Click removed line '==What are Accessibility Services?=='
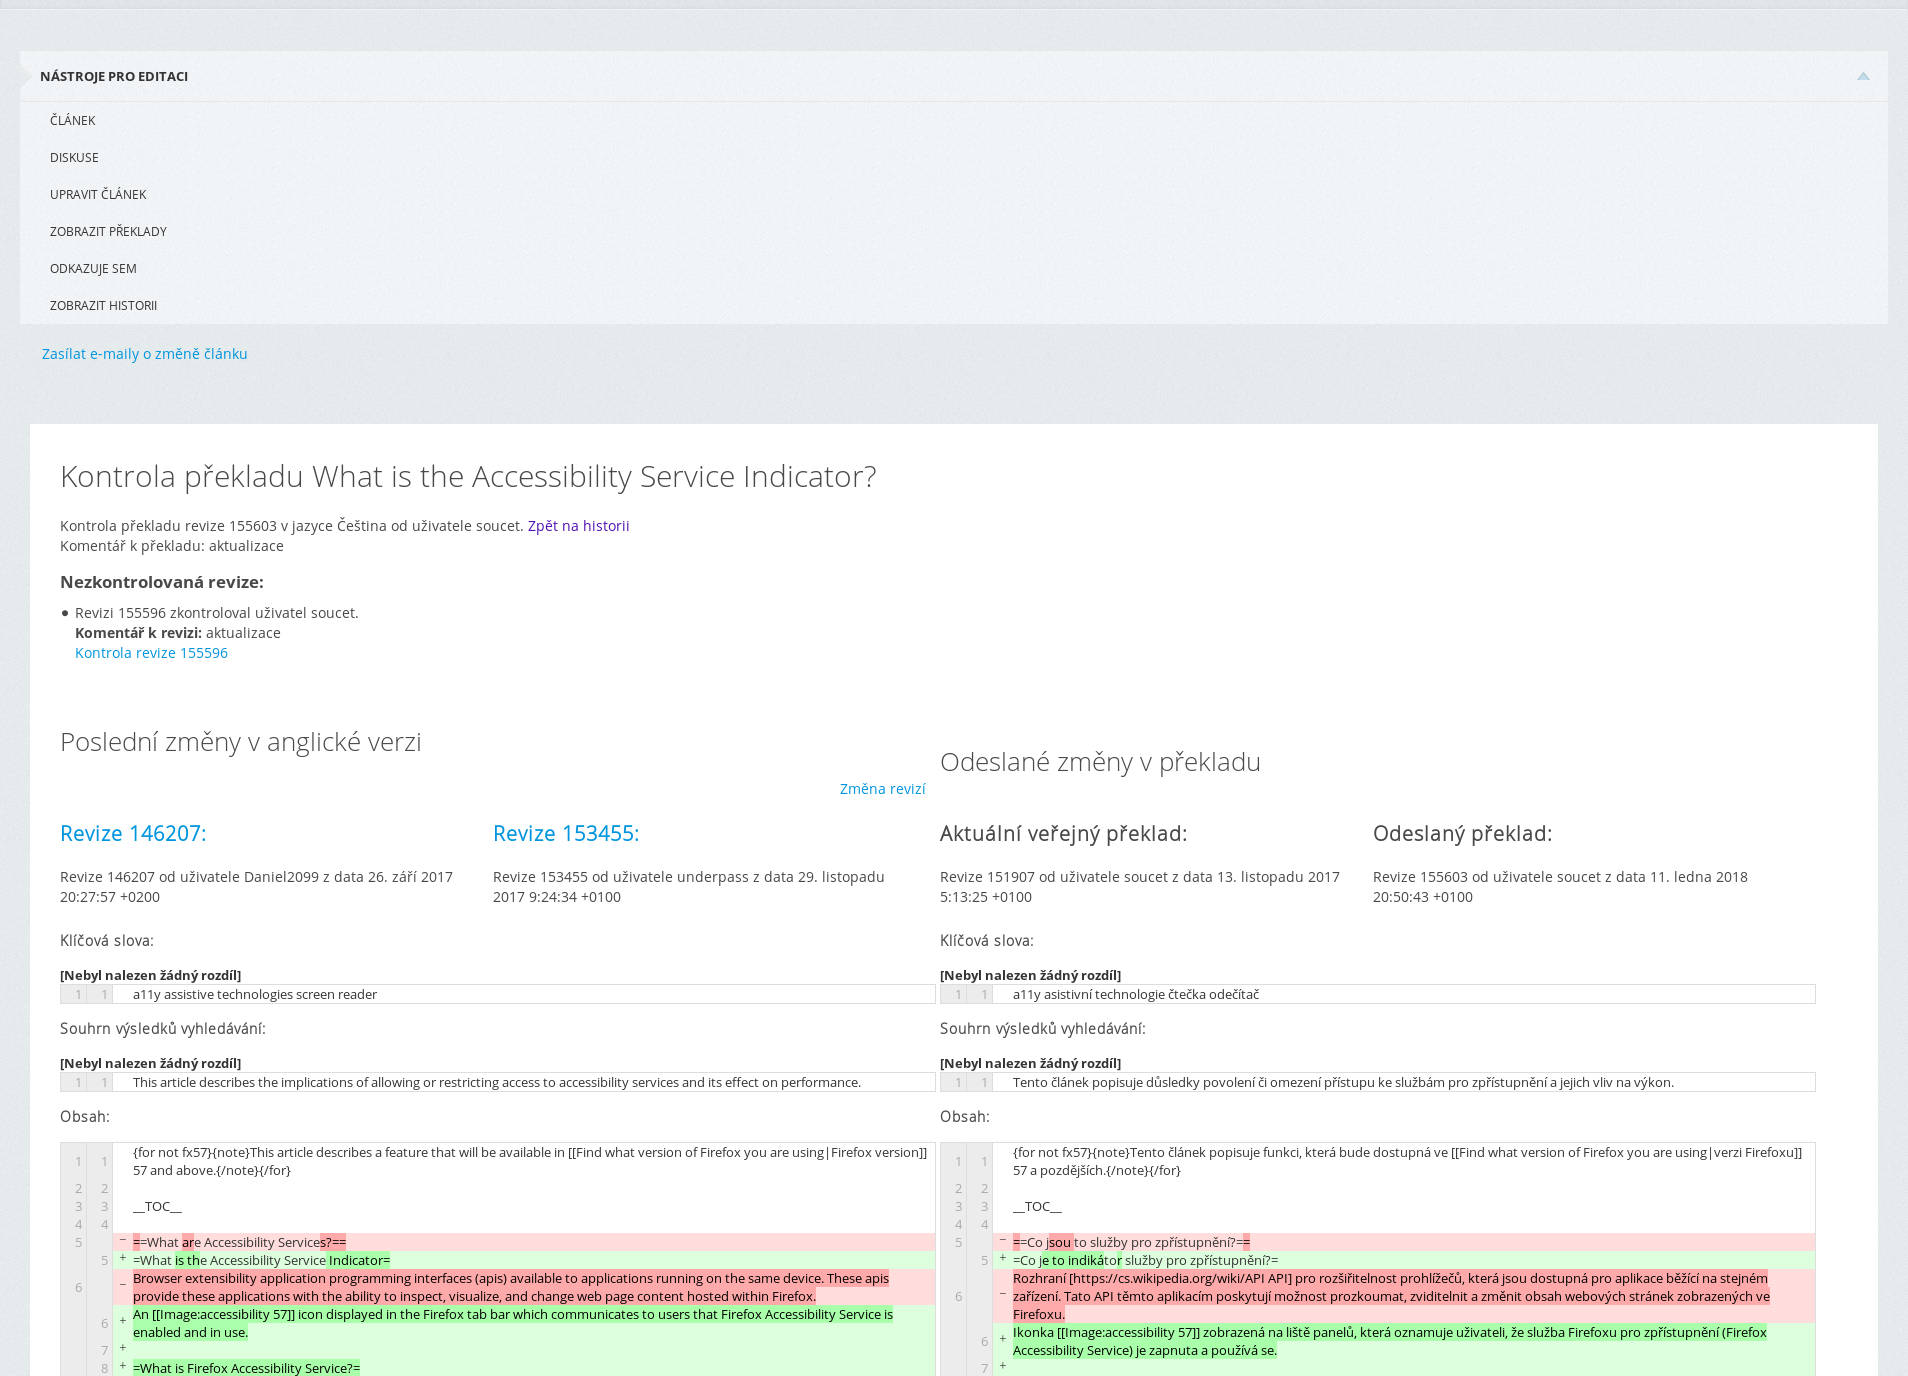 point(239,1243)
